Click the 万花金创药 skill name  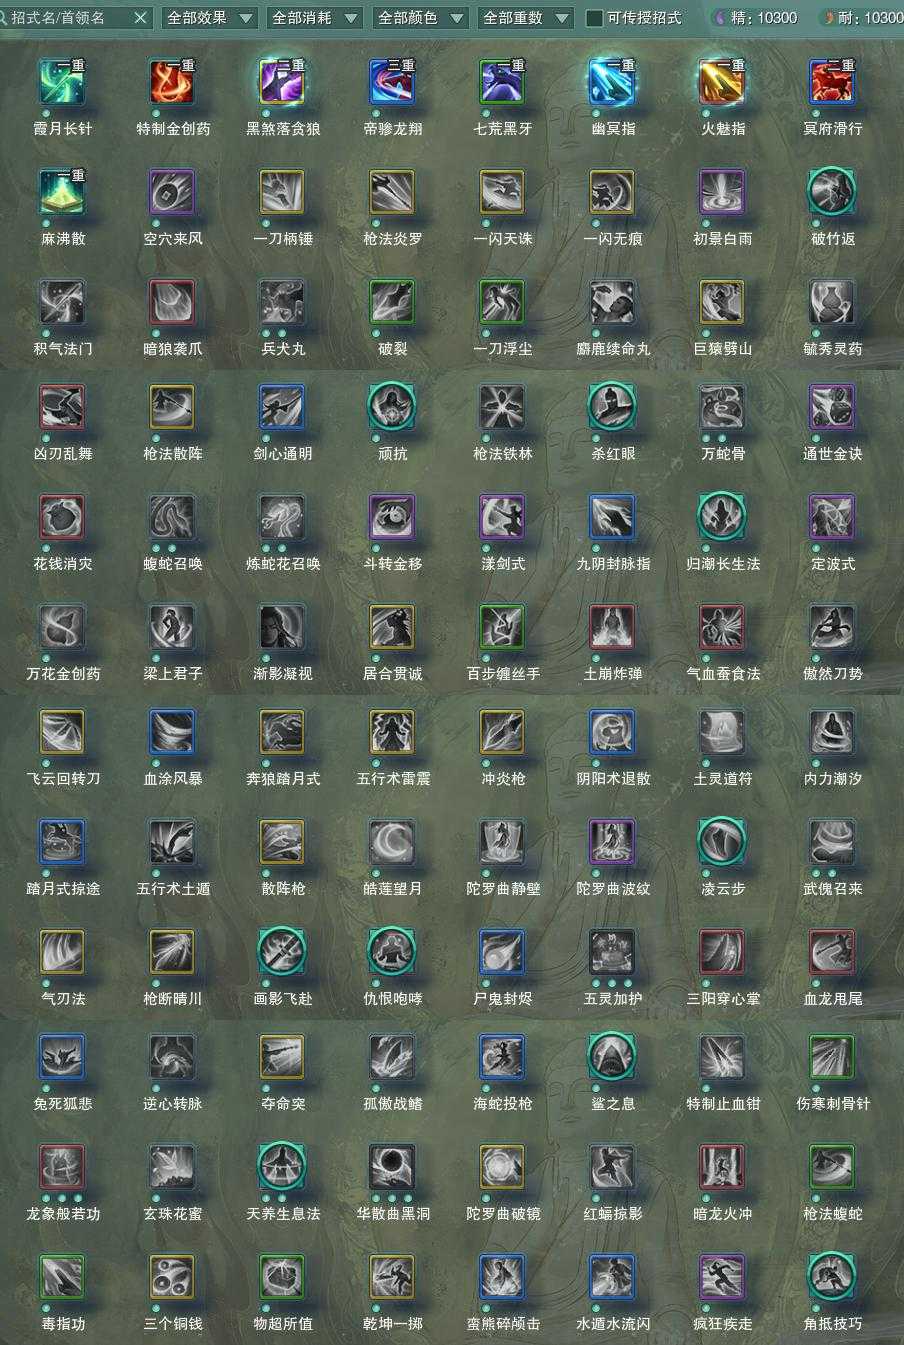63,673
